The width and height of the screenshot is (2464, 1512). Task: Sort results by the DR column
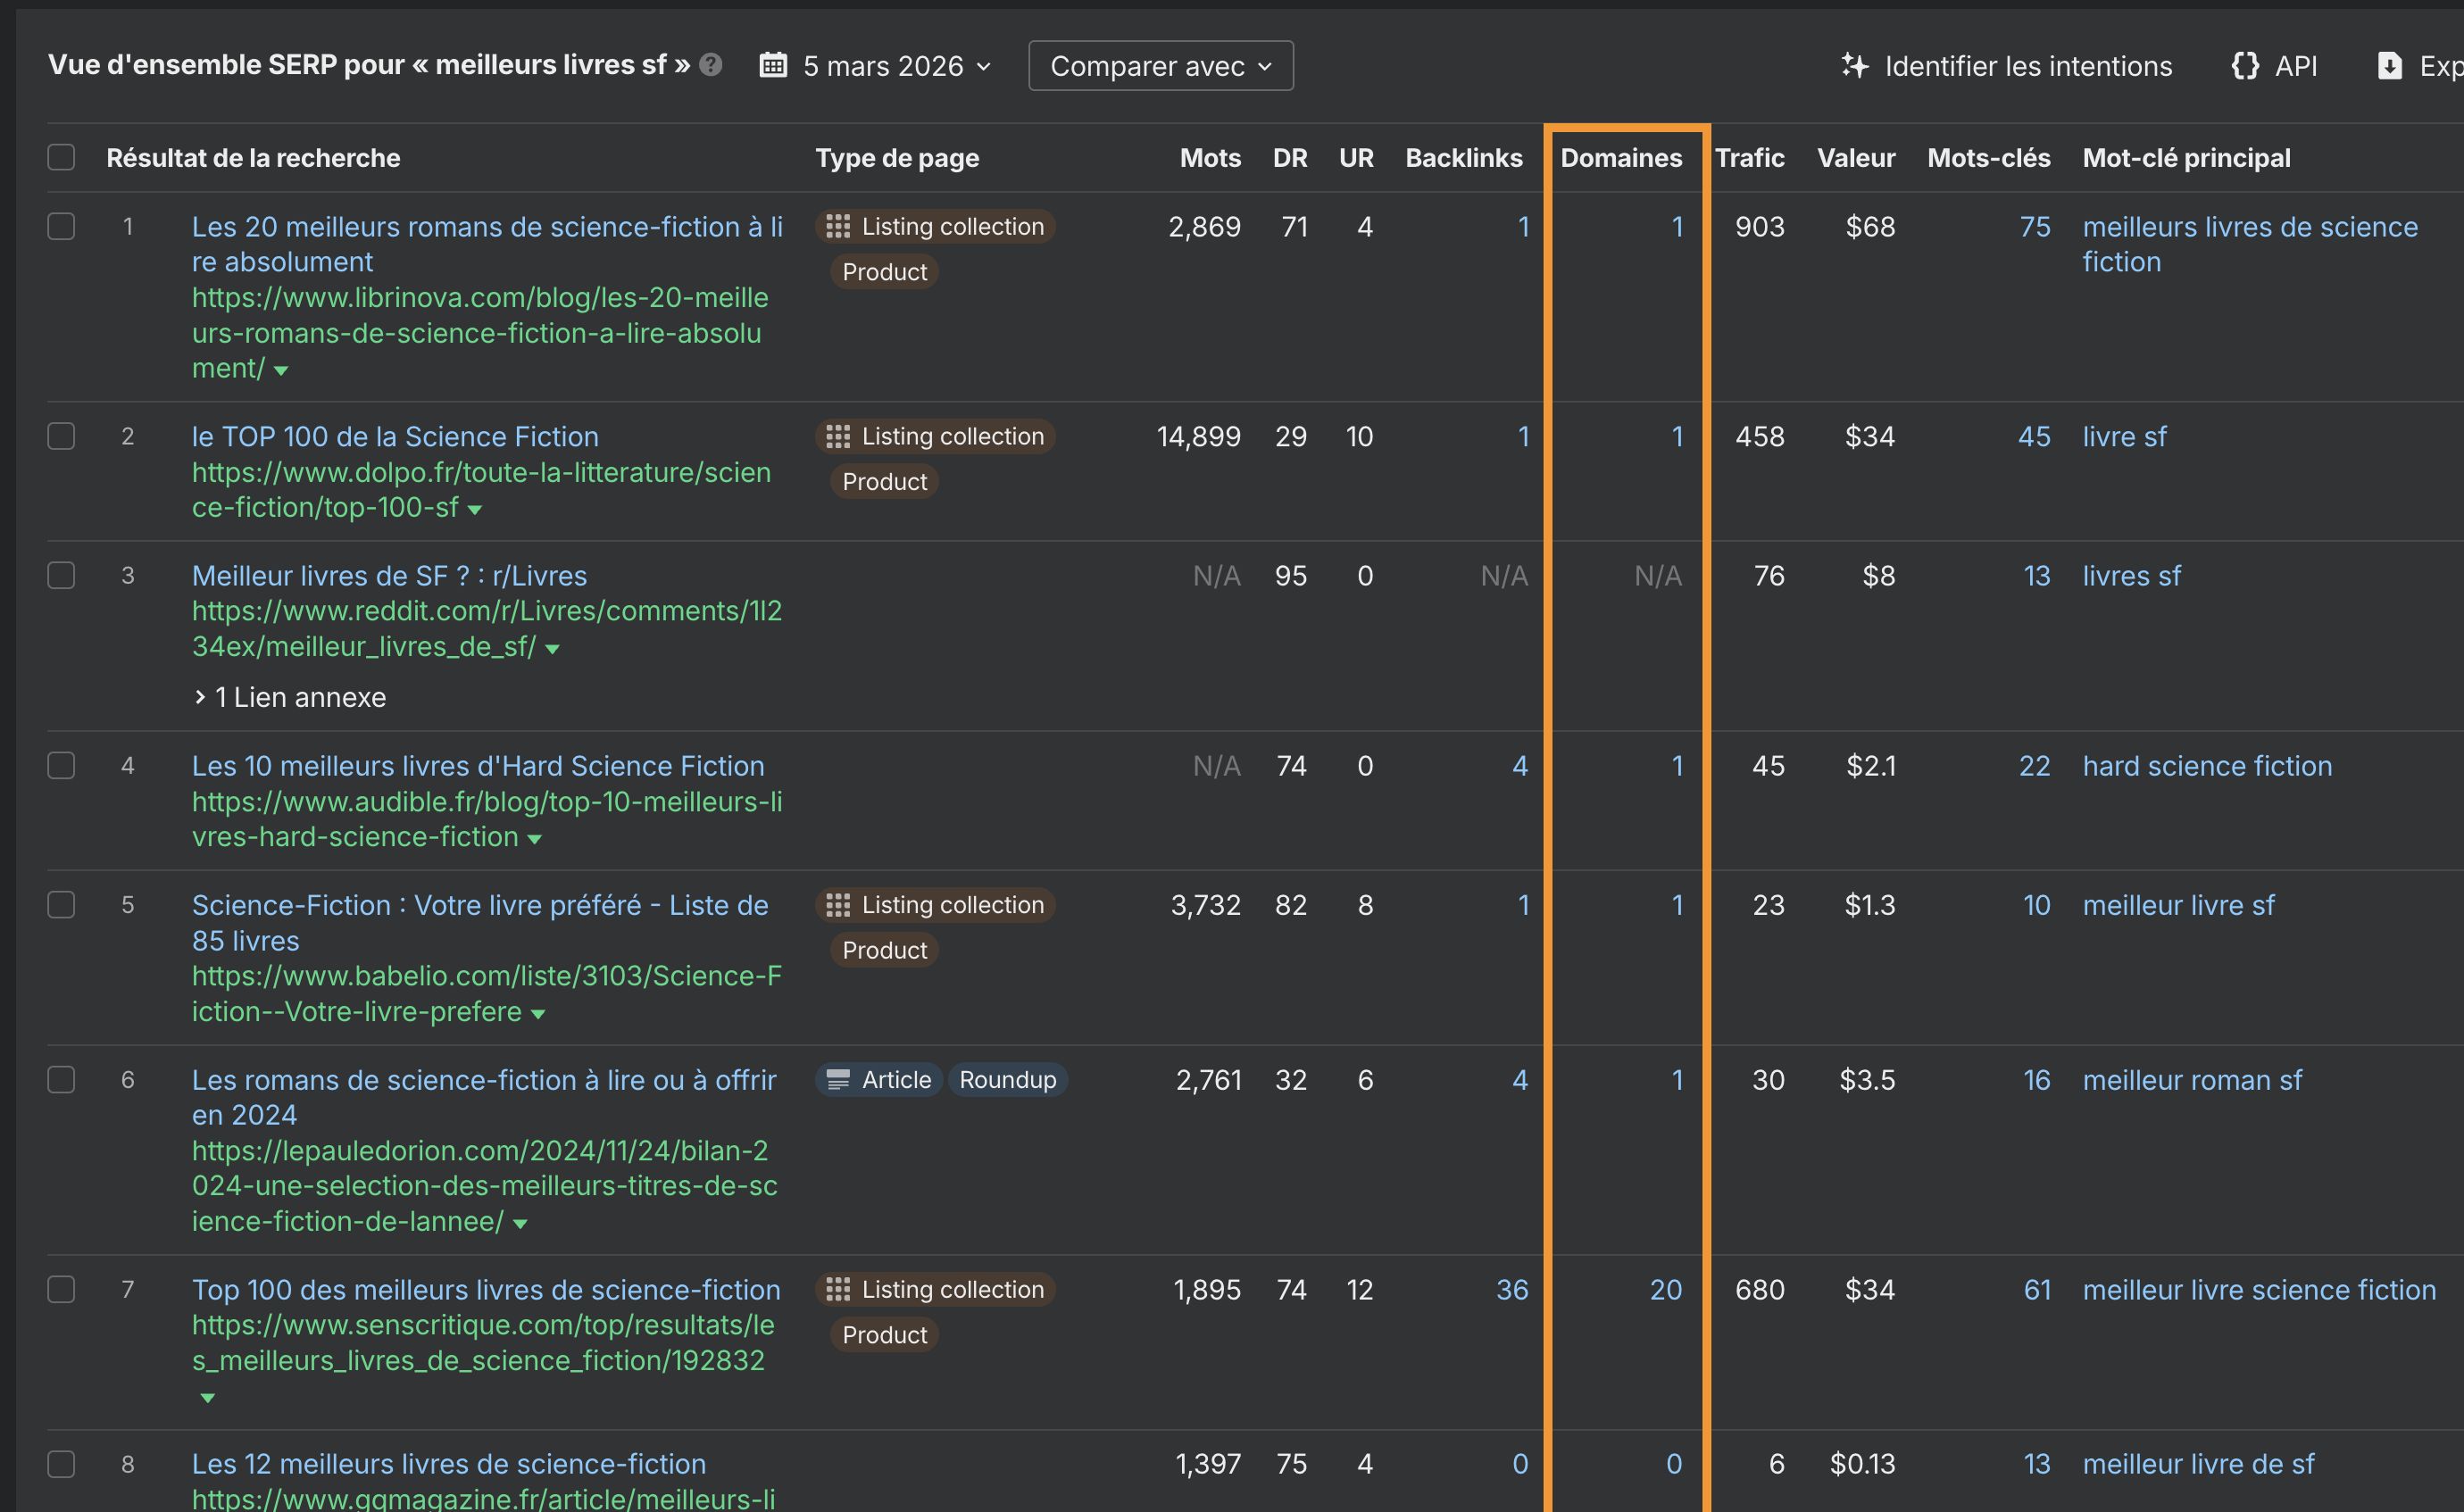click(x=1290, y=157)
